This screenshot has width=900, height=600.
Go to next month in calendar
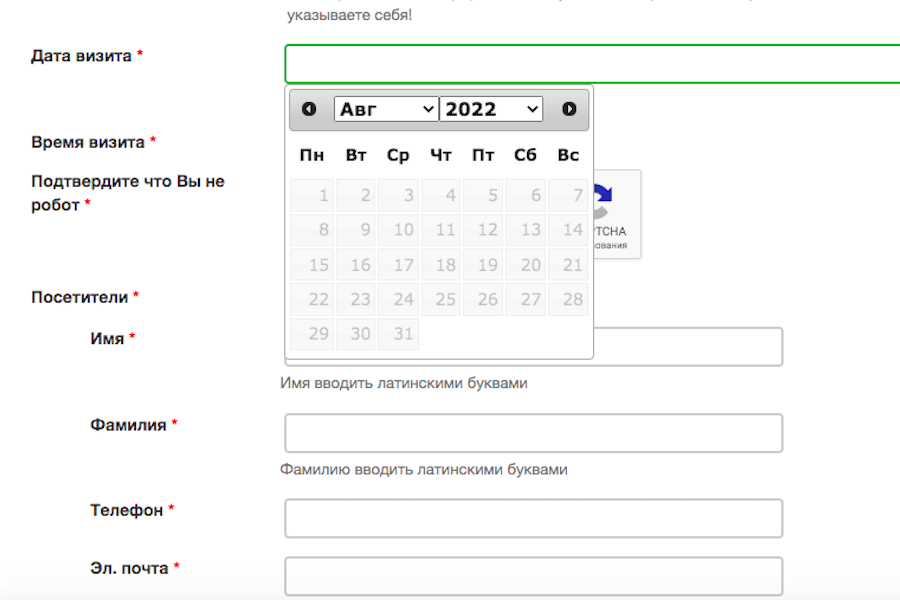click(569, 109)
